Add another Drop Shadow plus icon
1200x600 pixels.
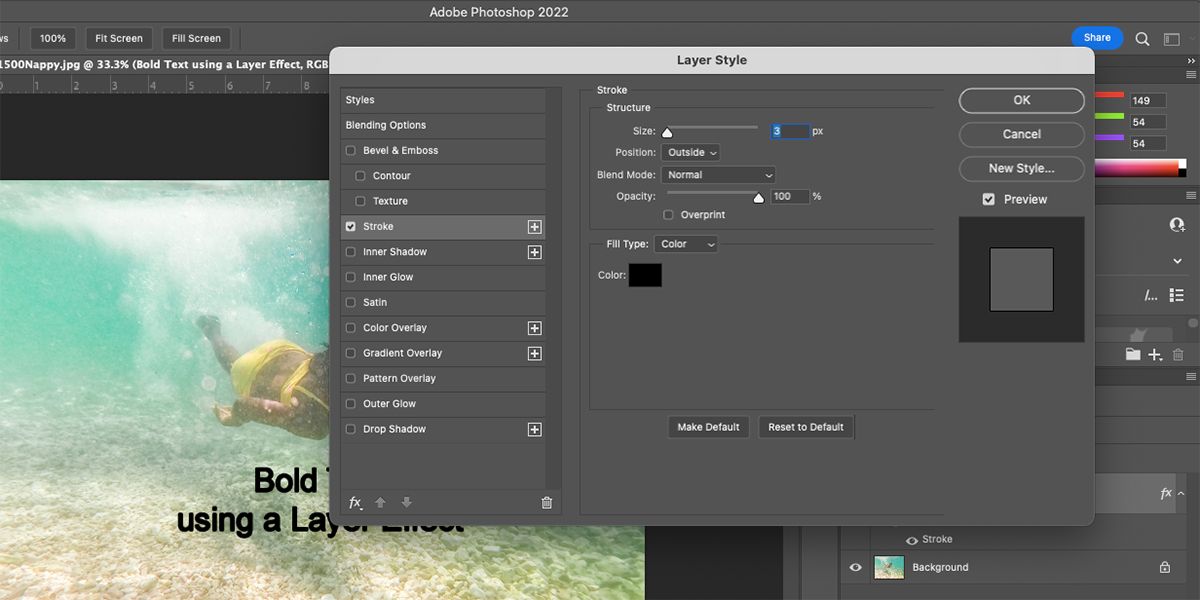coord(534,429)
